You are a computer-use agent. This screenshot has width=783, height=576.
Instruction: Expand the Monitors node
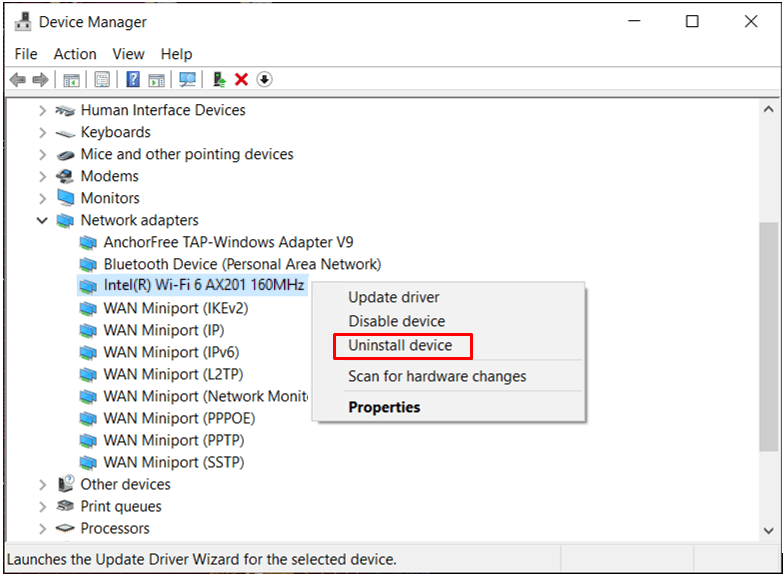[x=42, y=198]
